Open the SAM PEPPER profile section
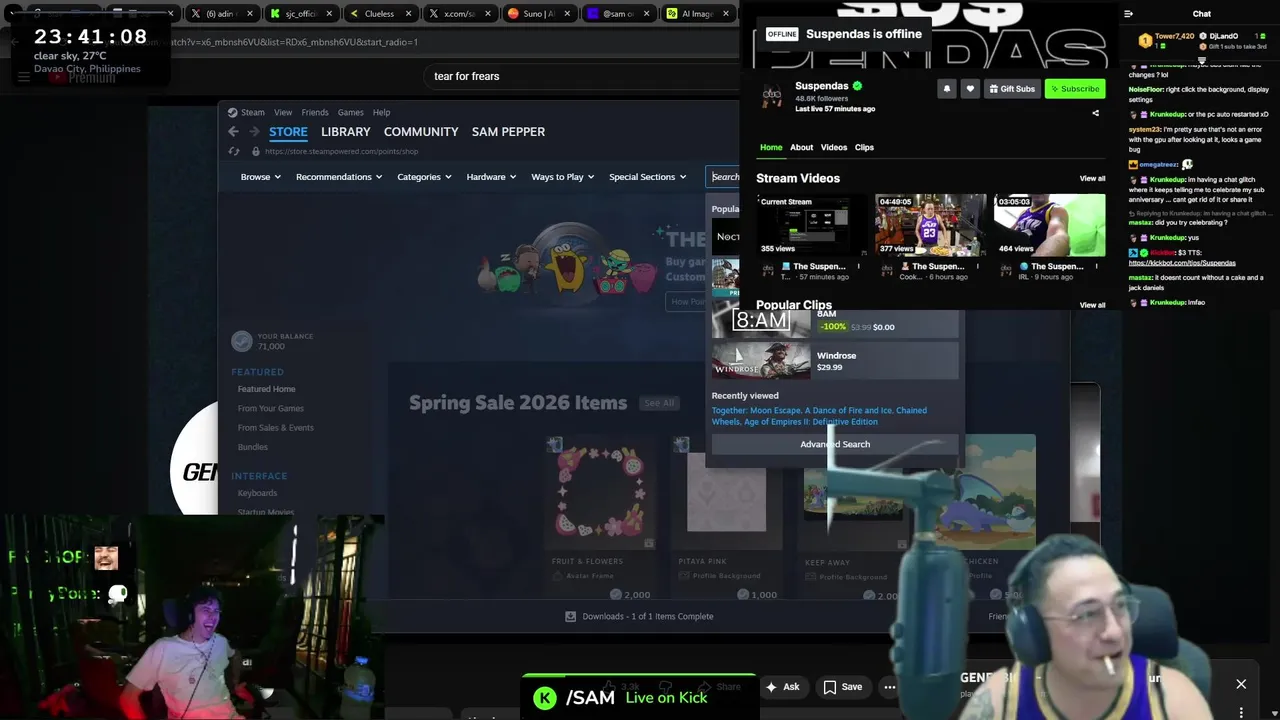The image size is (1280, 720). (x=508, y=132)
